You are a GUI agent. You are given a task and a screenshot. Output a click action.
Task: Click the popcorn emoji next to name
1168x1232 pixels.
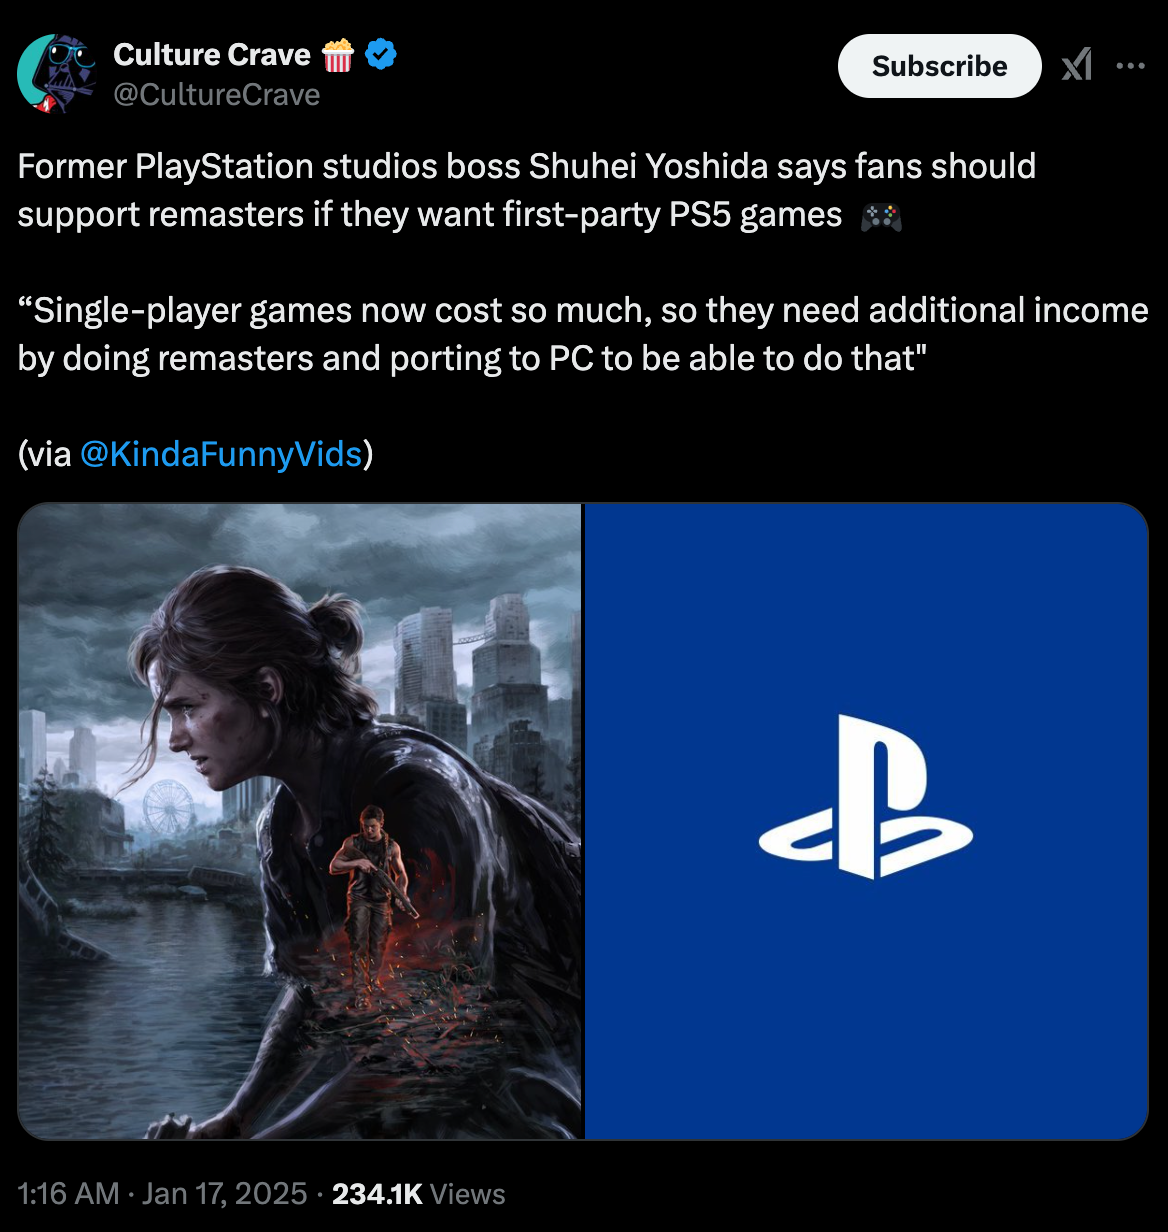click(x=338, y=54)
